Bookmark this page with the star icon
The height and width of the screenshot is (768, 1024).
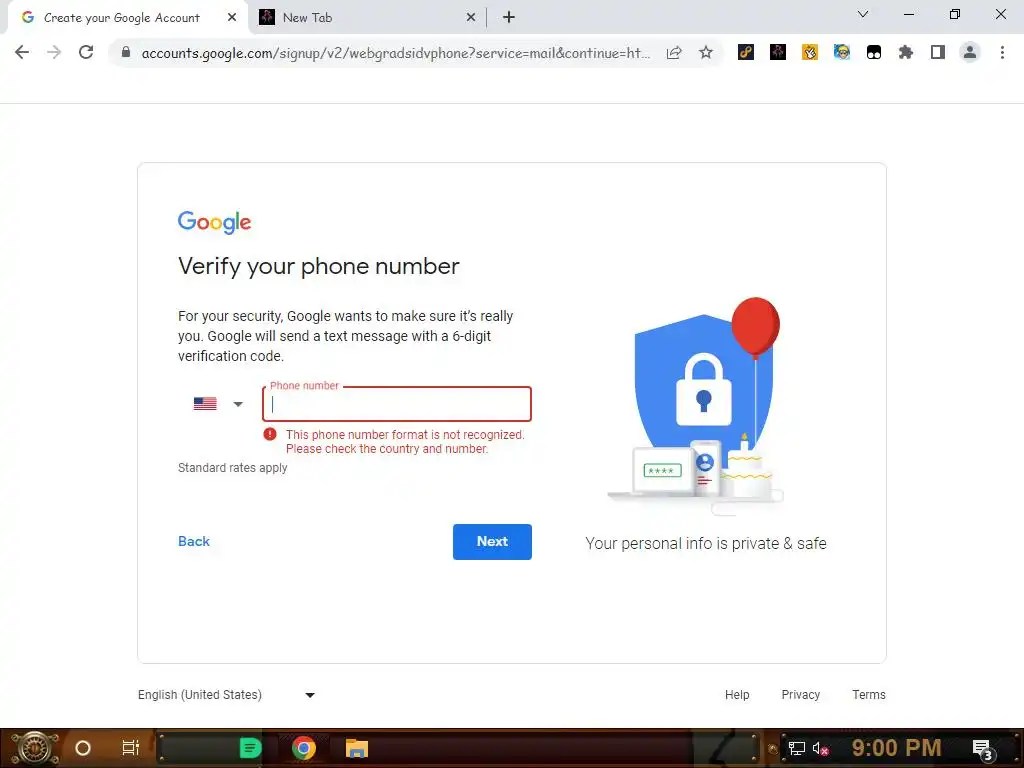[x=706, y=53]
